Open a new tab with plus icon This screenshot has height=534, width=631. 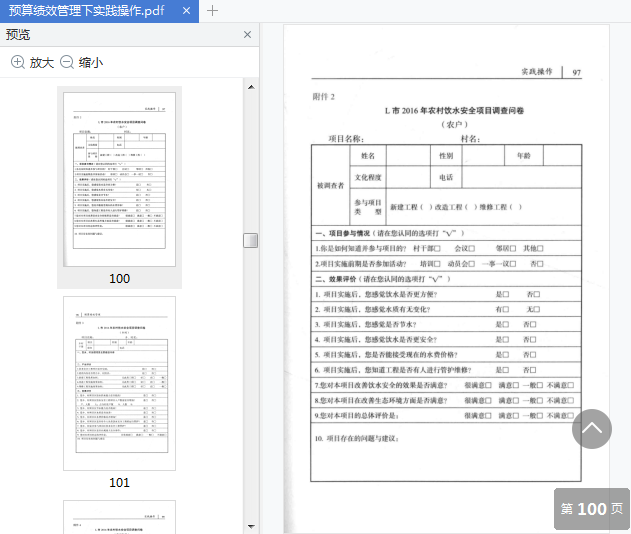(212, 11)
